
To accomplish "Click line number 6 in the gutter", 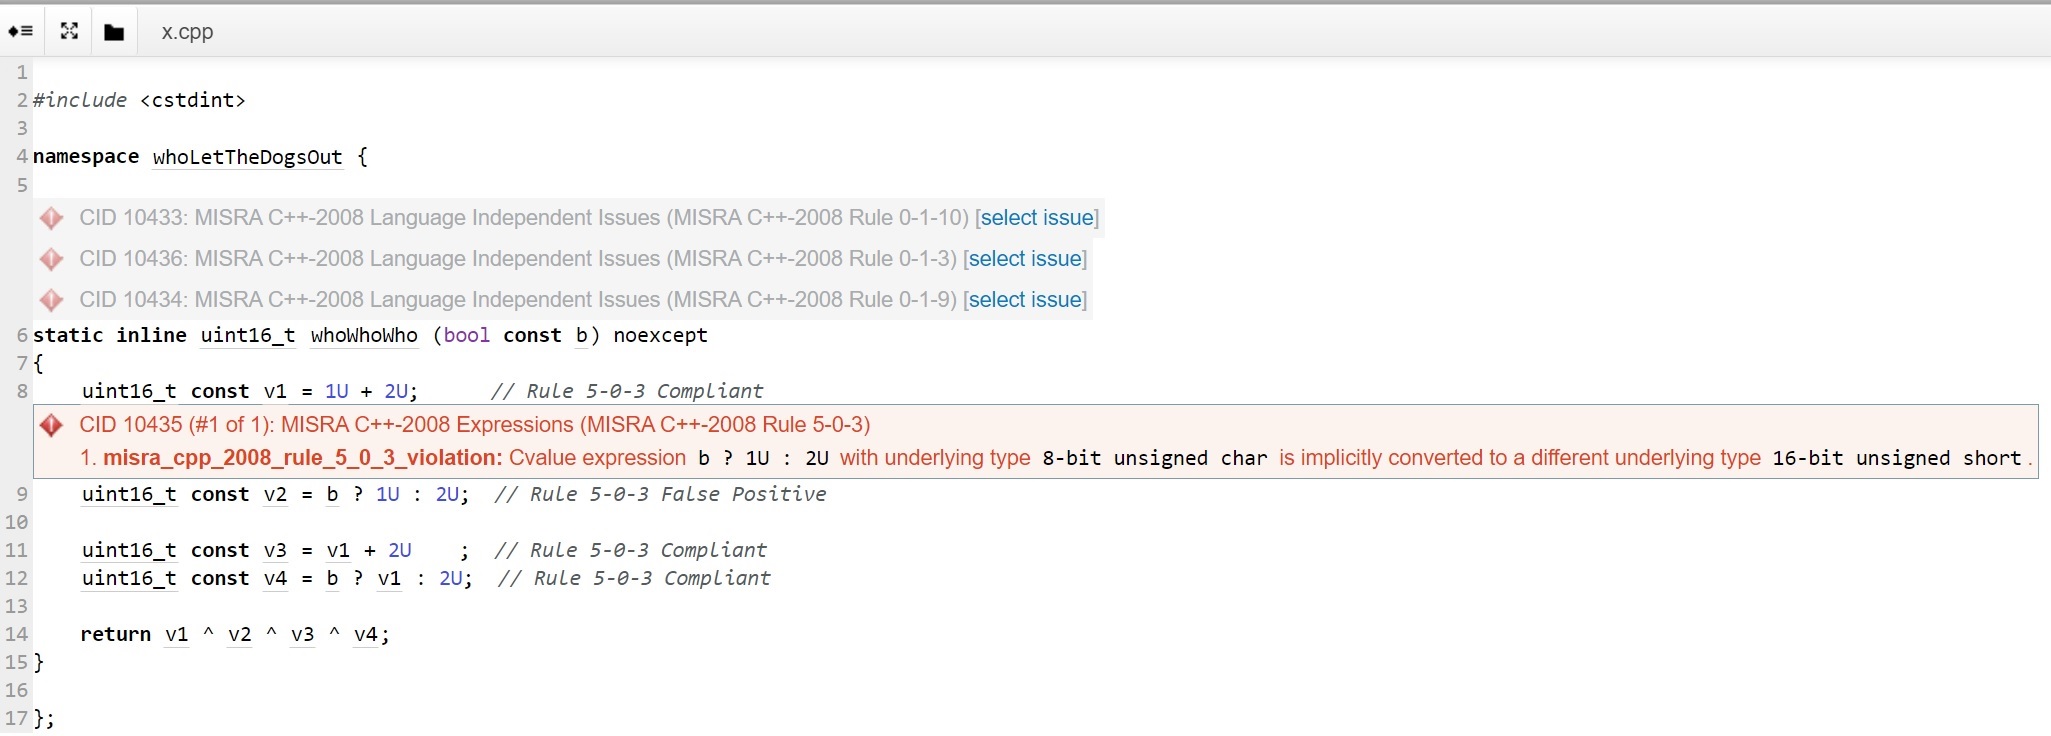I will tap(22, 335).
